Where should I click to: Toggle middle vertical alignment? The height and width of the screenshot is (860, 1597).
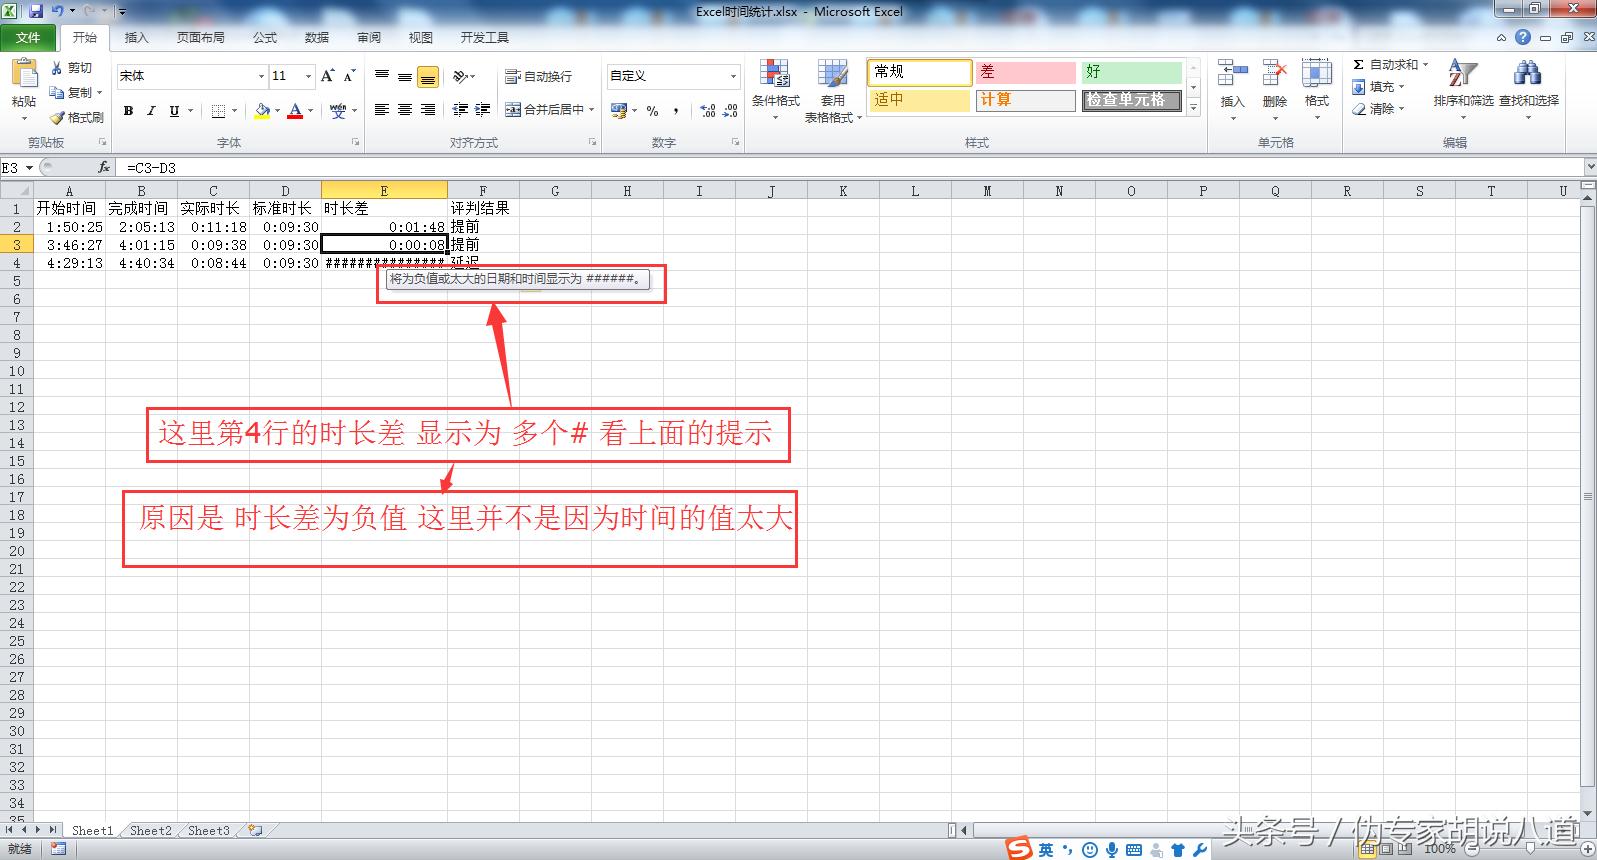pos(405,76)
